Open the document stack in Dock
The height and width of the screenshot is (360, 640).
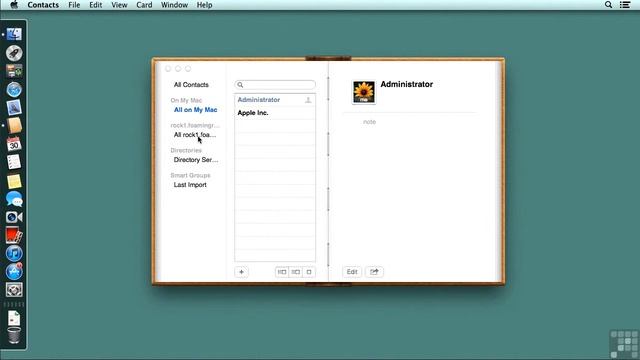point(14,318)
